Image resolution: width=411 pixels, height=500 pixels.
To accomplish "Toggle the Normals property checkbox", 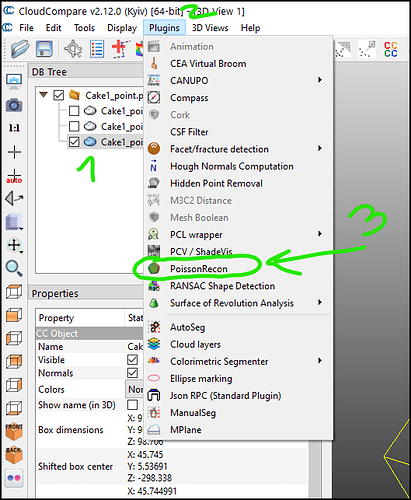I will coord(132,373).
